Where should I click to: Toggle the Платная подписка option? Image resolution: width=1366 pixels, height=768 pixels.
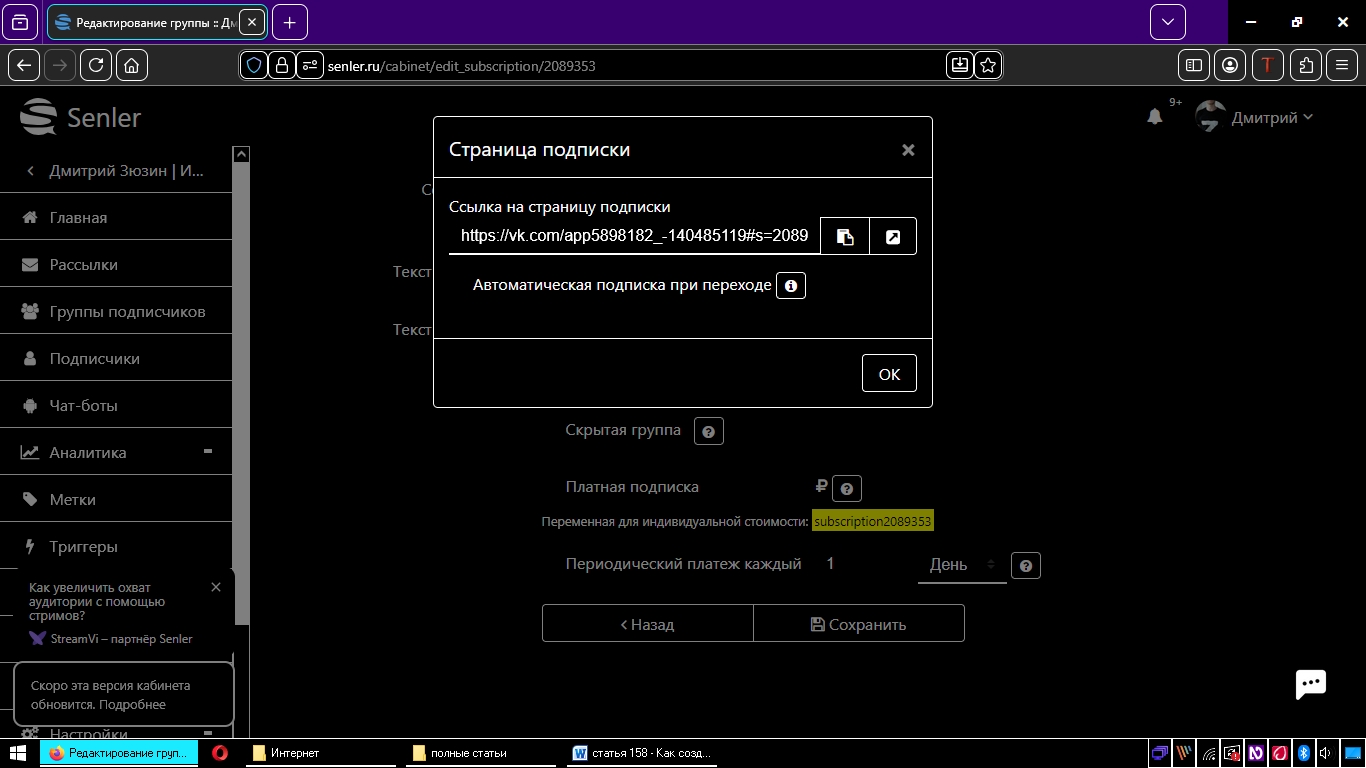point(632,487)
